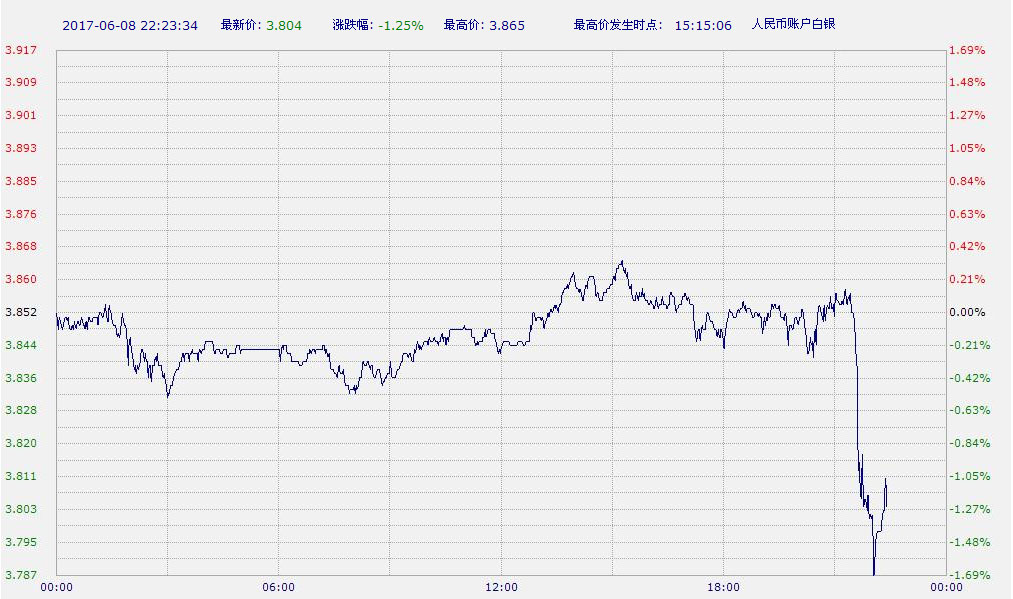Click the chart title 人民币账户白银
1013x599 pixels.
(793, 25)
